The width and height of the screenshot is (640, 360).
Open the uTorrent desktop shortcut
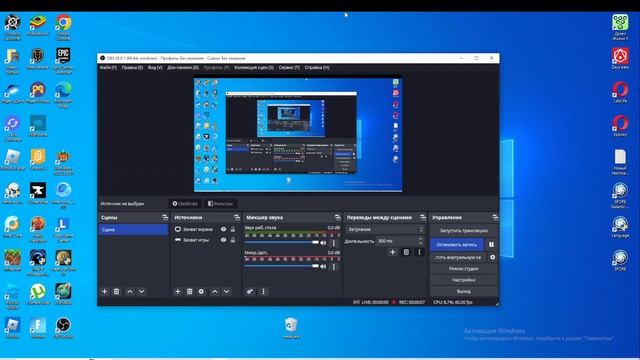pos(38,294)
